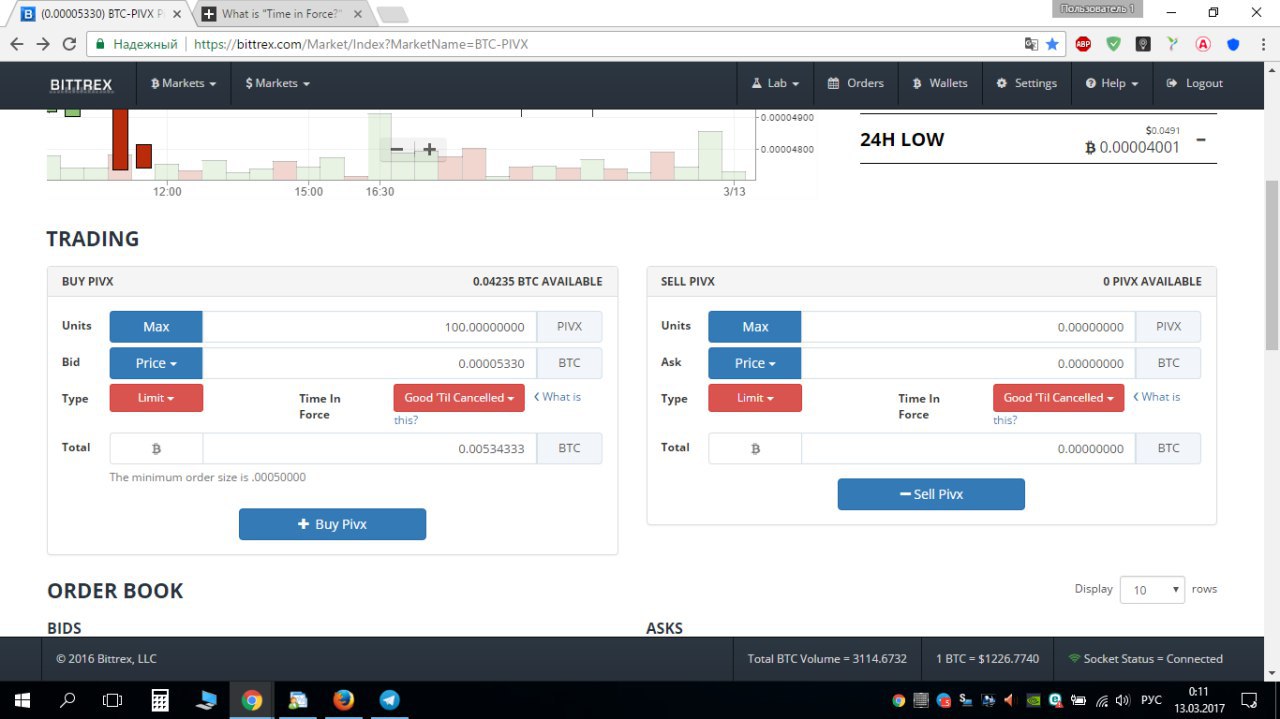Click the address bar URL

[360, 44]
